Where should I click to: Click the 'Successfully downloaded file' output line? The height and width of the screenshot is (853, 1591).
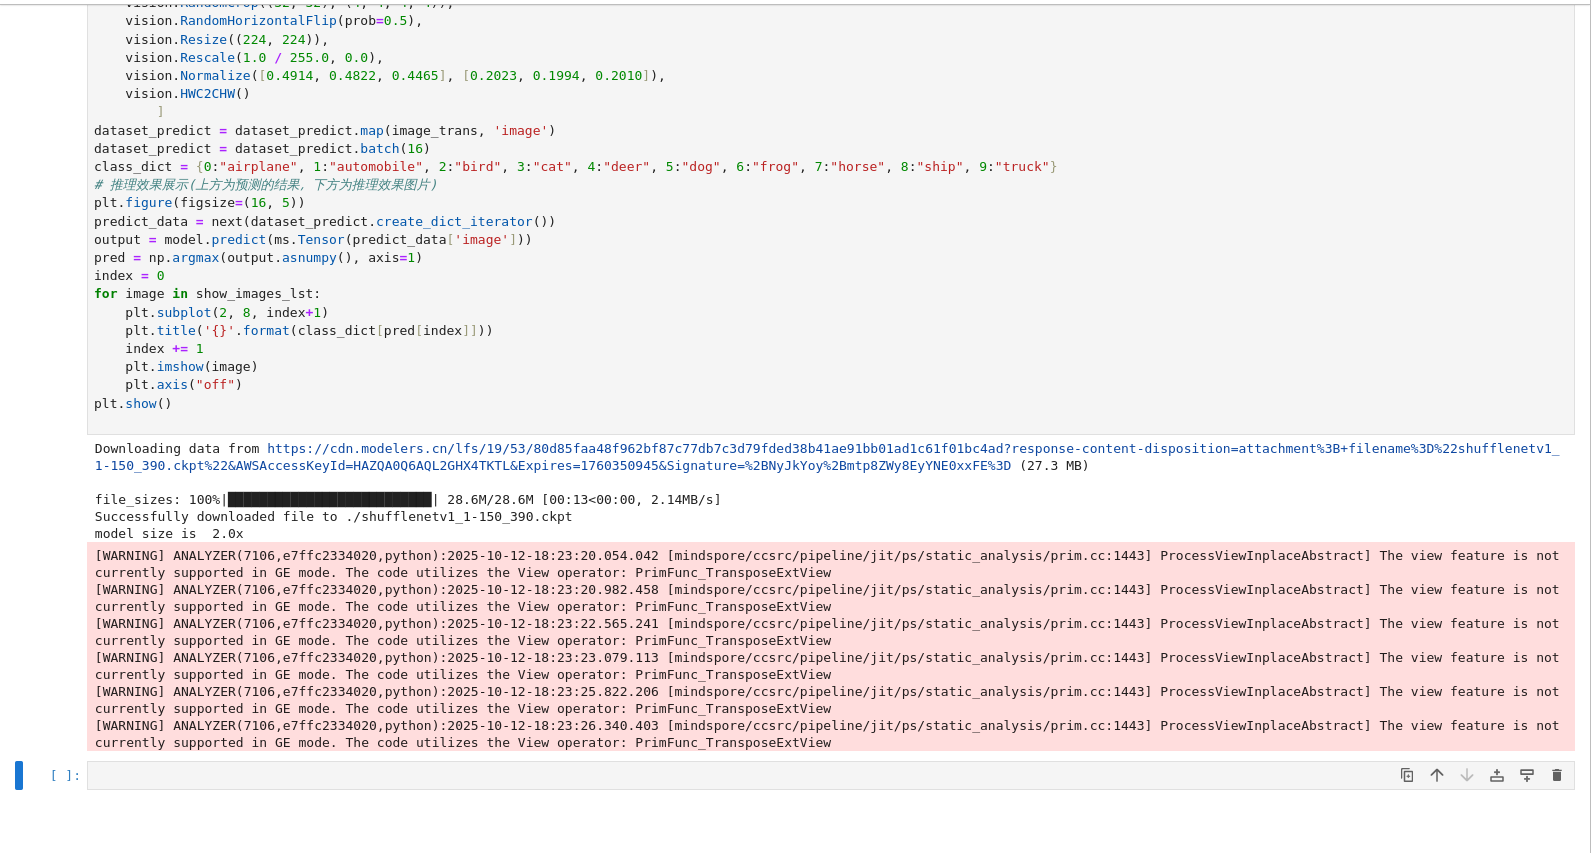[x=333, y=517]
